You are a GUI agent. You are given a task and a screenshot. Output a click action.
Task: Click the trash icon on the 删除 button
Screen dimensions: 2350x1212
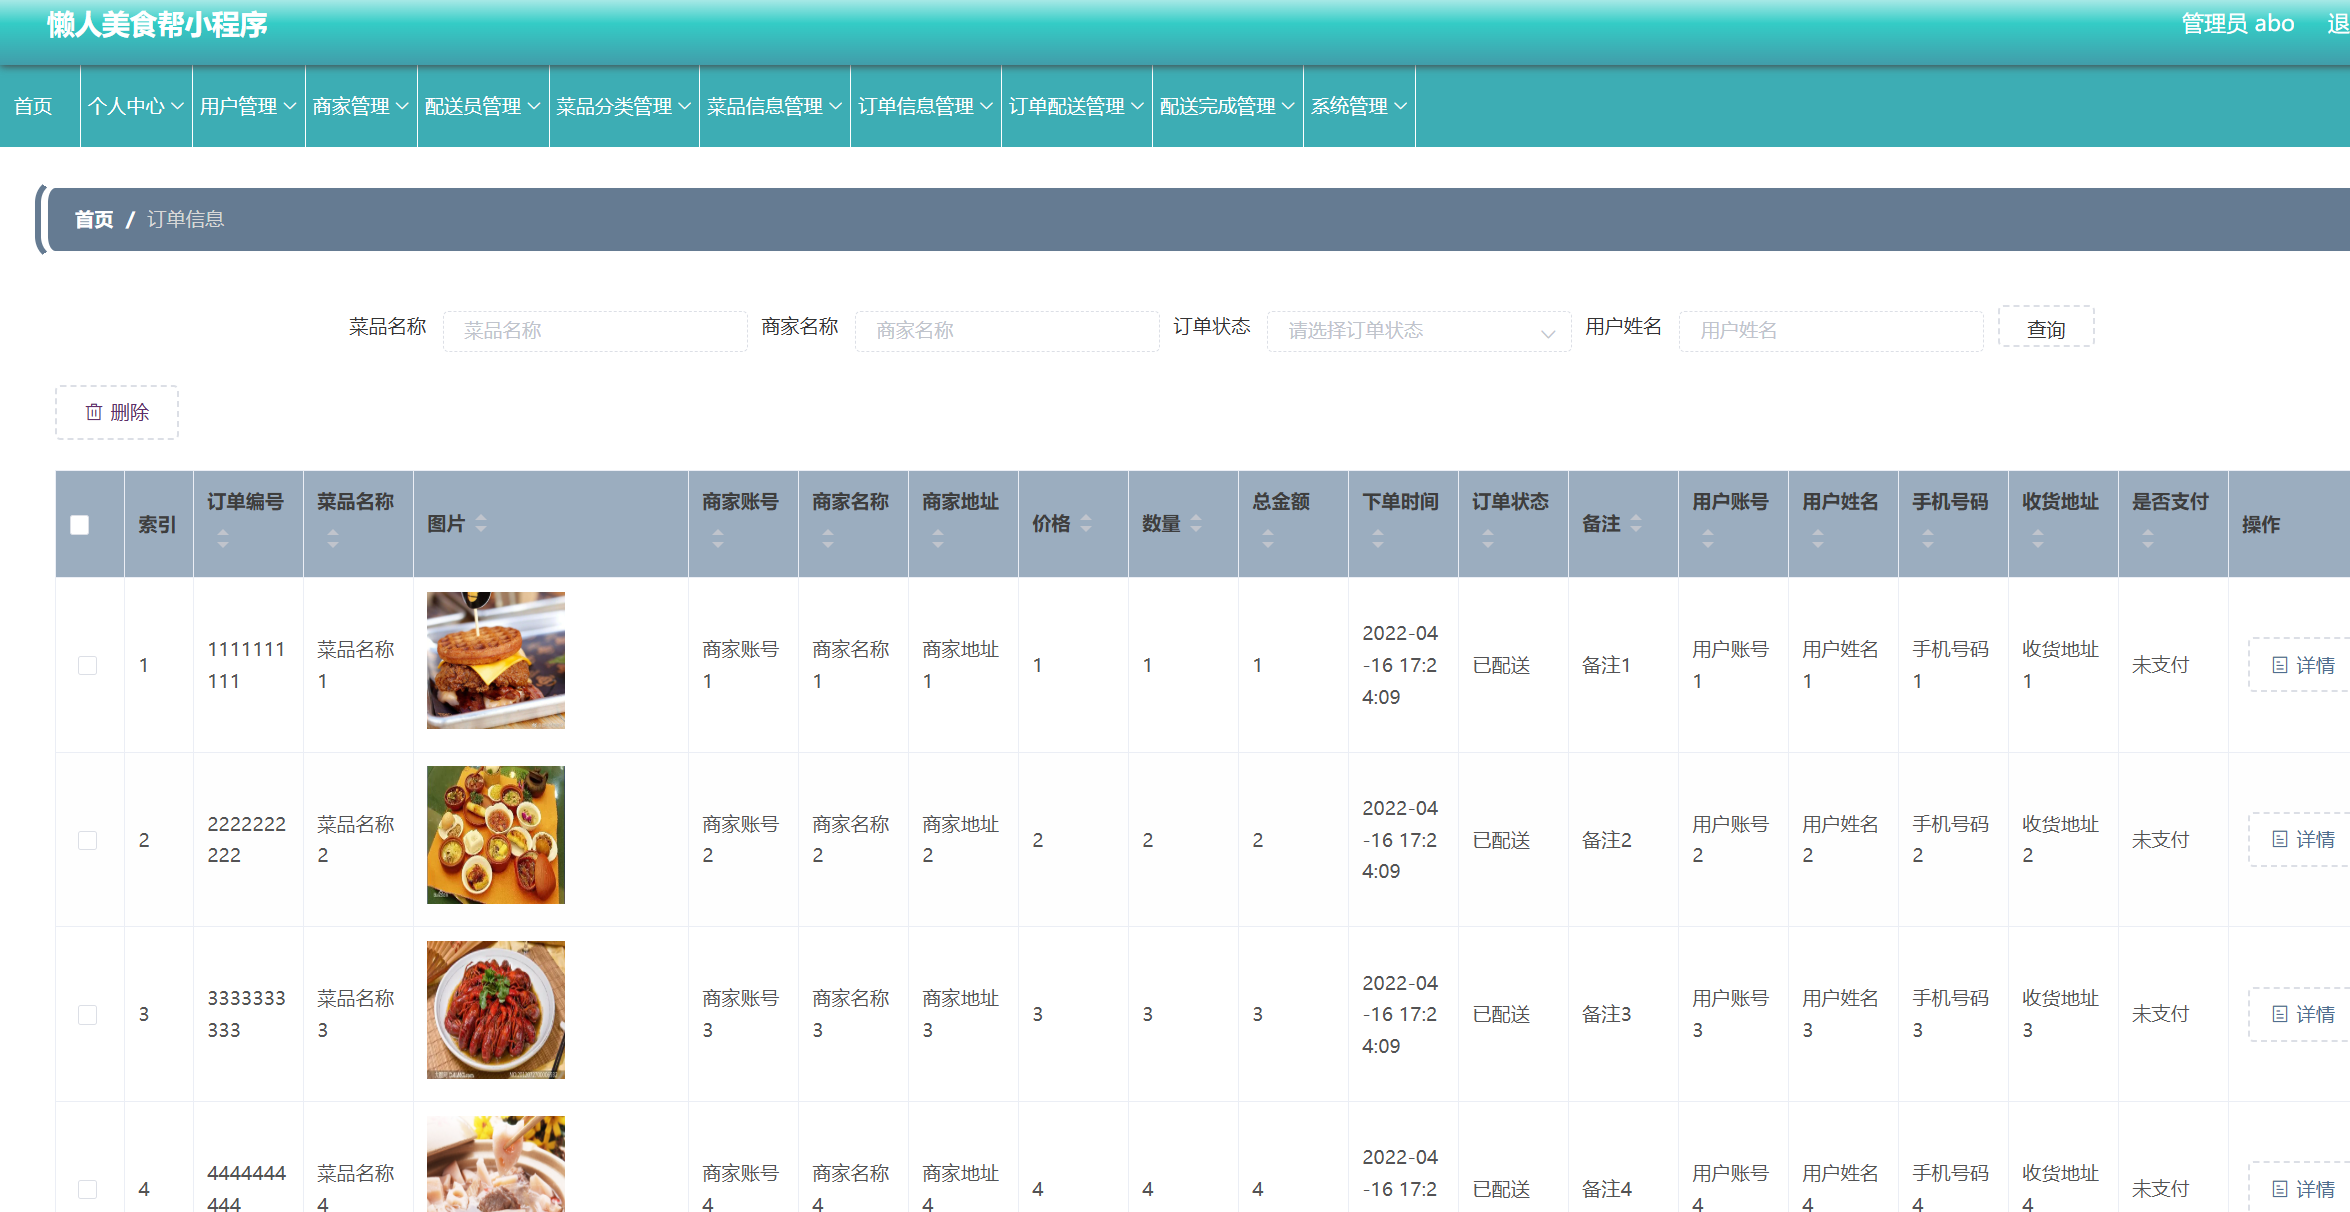95,411
